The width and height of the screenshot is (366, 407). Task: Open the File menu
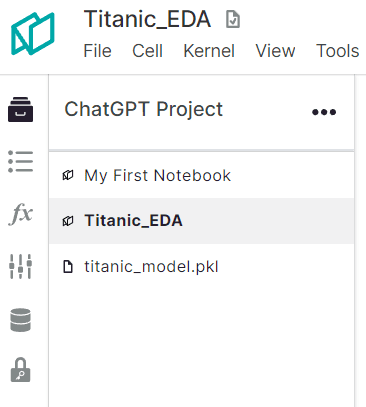pyautogui.click(x=97, y=51)
